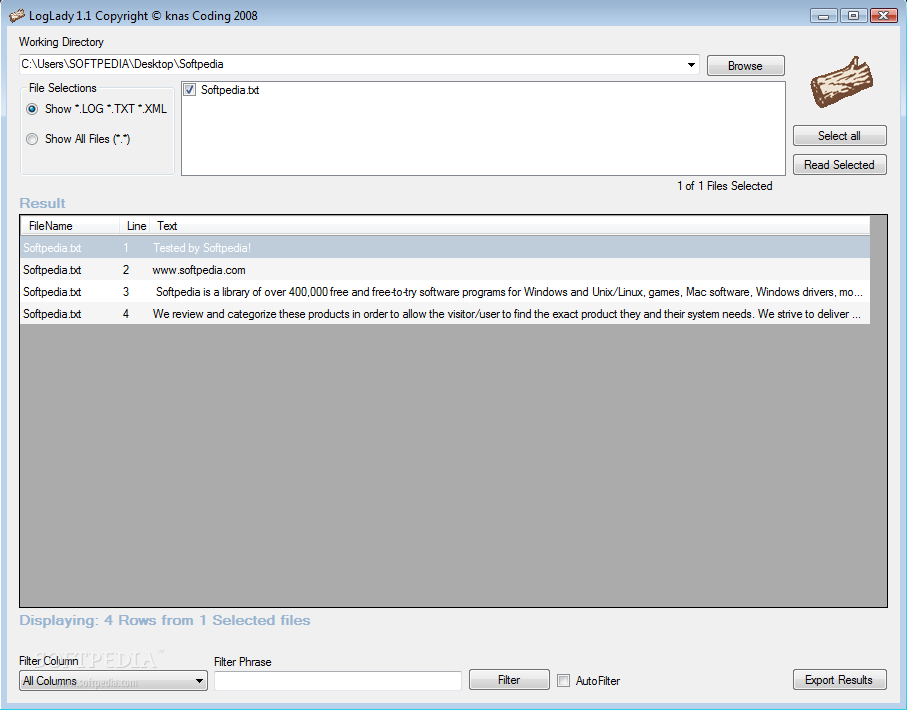Click the Select all button
The height and width of the screenshot is (710, 907).
tap(839, 135)
